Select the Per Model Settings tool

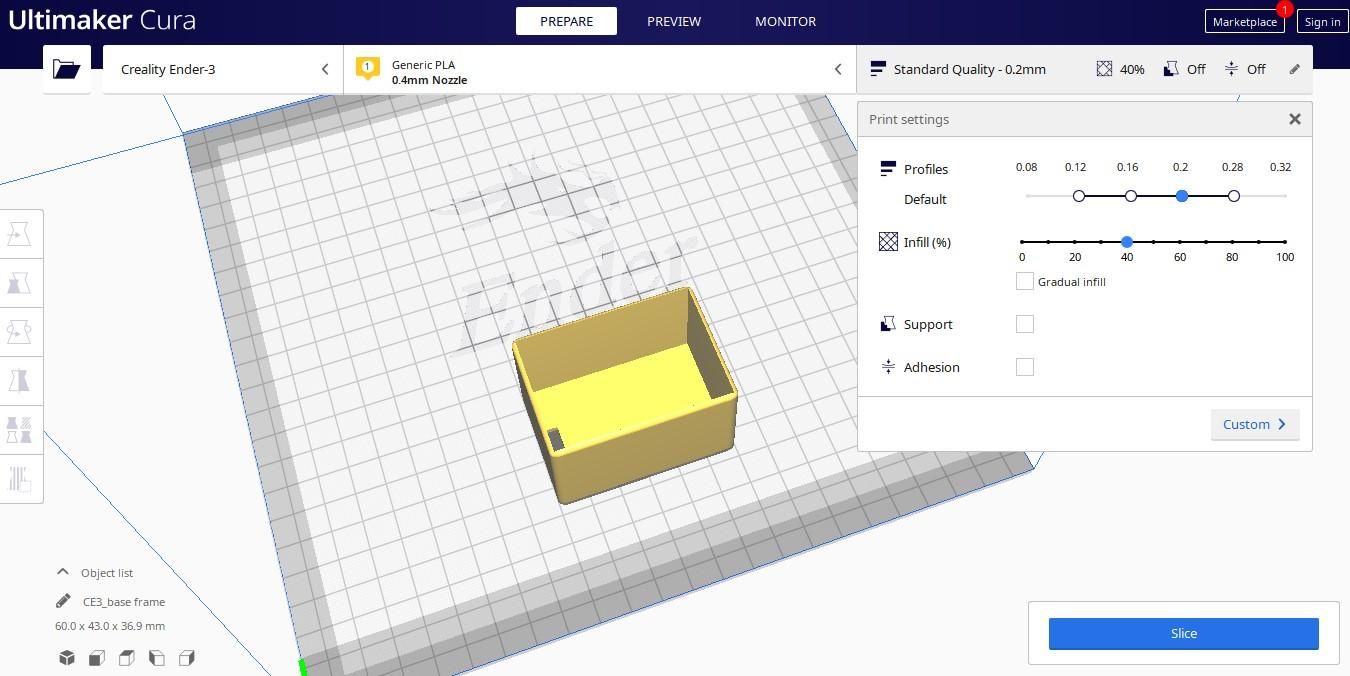click(x=19, y=430)
